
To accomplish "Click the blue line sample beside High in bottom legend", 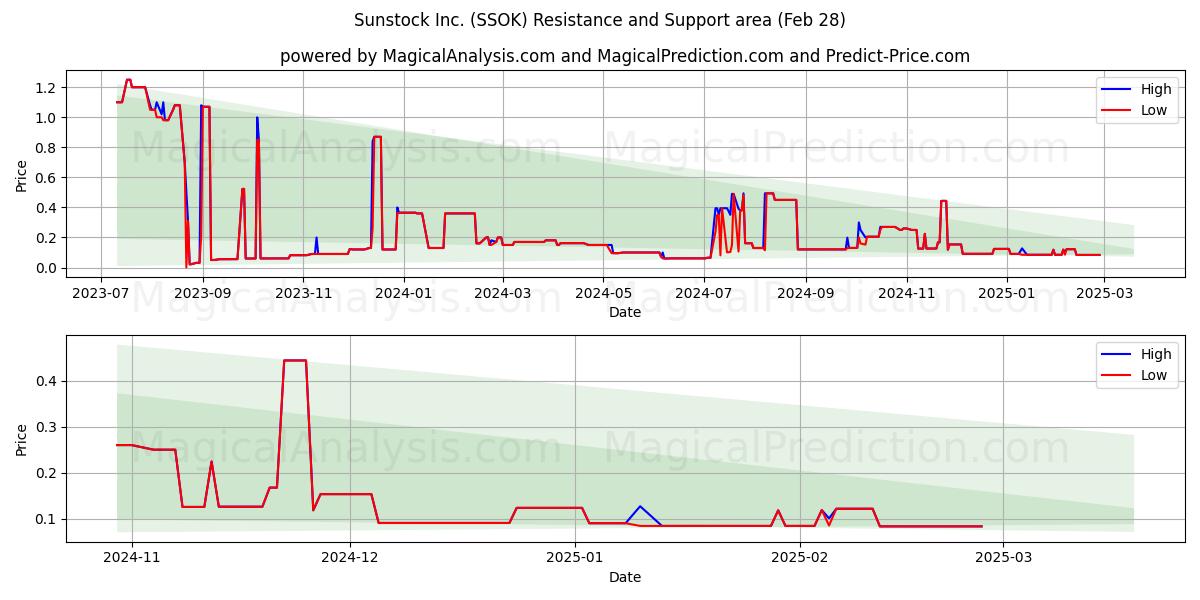I will pyautogui.click(x=1117, y=355).
